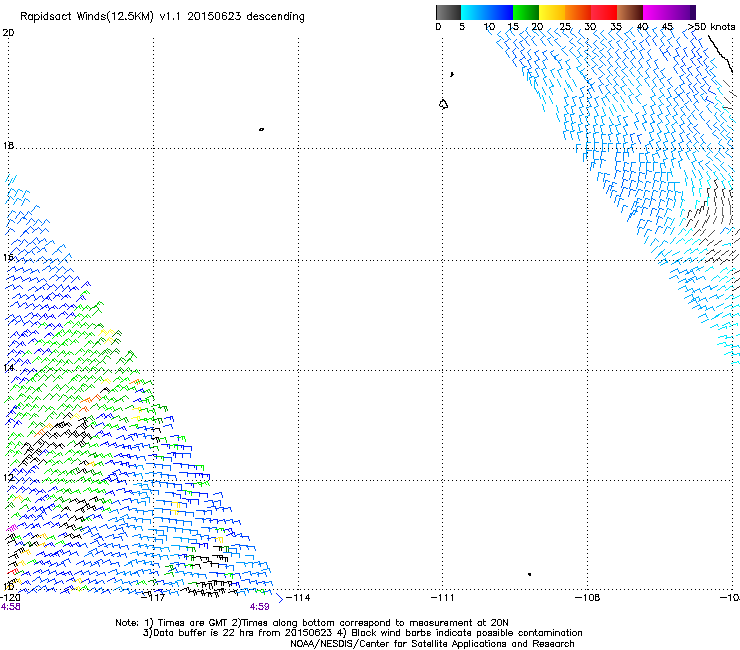Click the longitude label "-120" at bottom left

click(x=10, y=598)
